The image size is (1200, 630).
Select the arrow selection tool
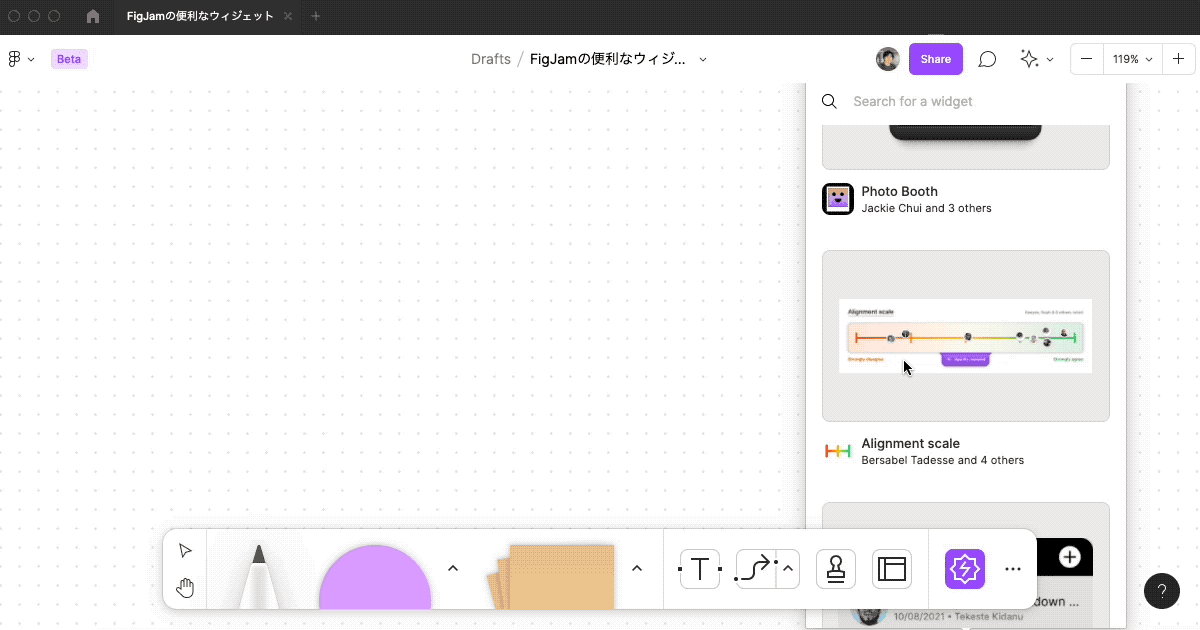pos(185,549)
